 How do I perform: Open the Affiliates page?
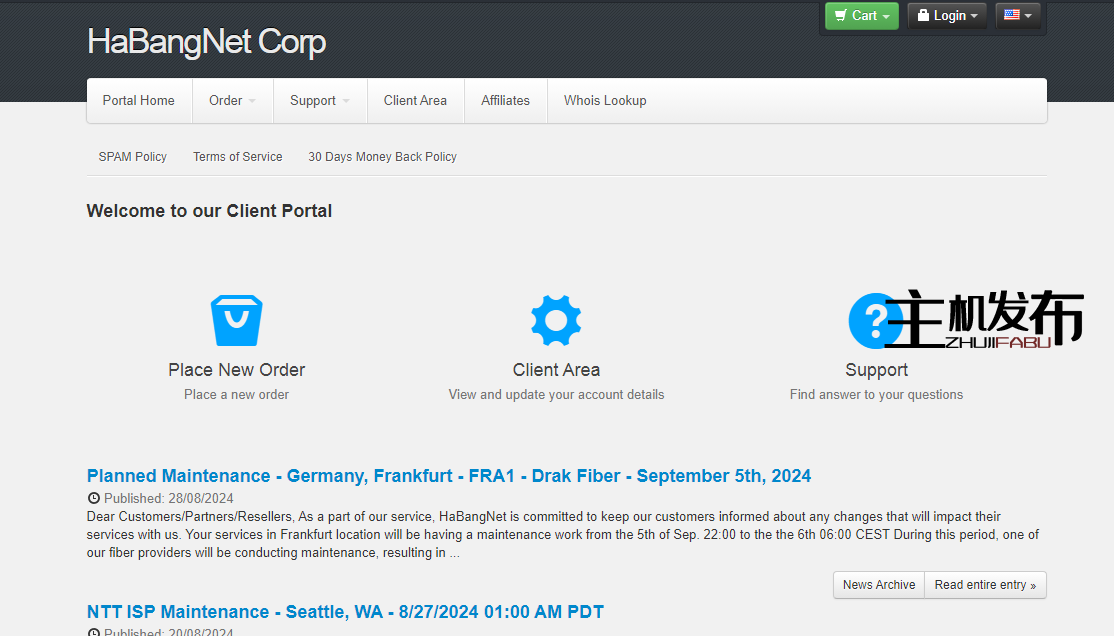pyautogui.click(x=505, y=101)
